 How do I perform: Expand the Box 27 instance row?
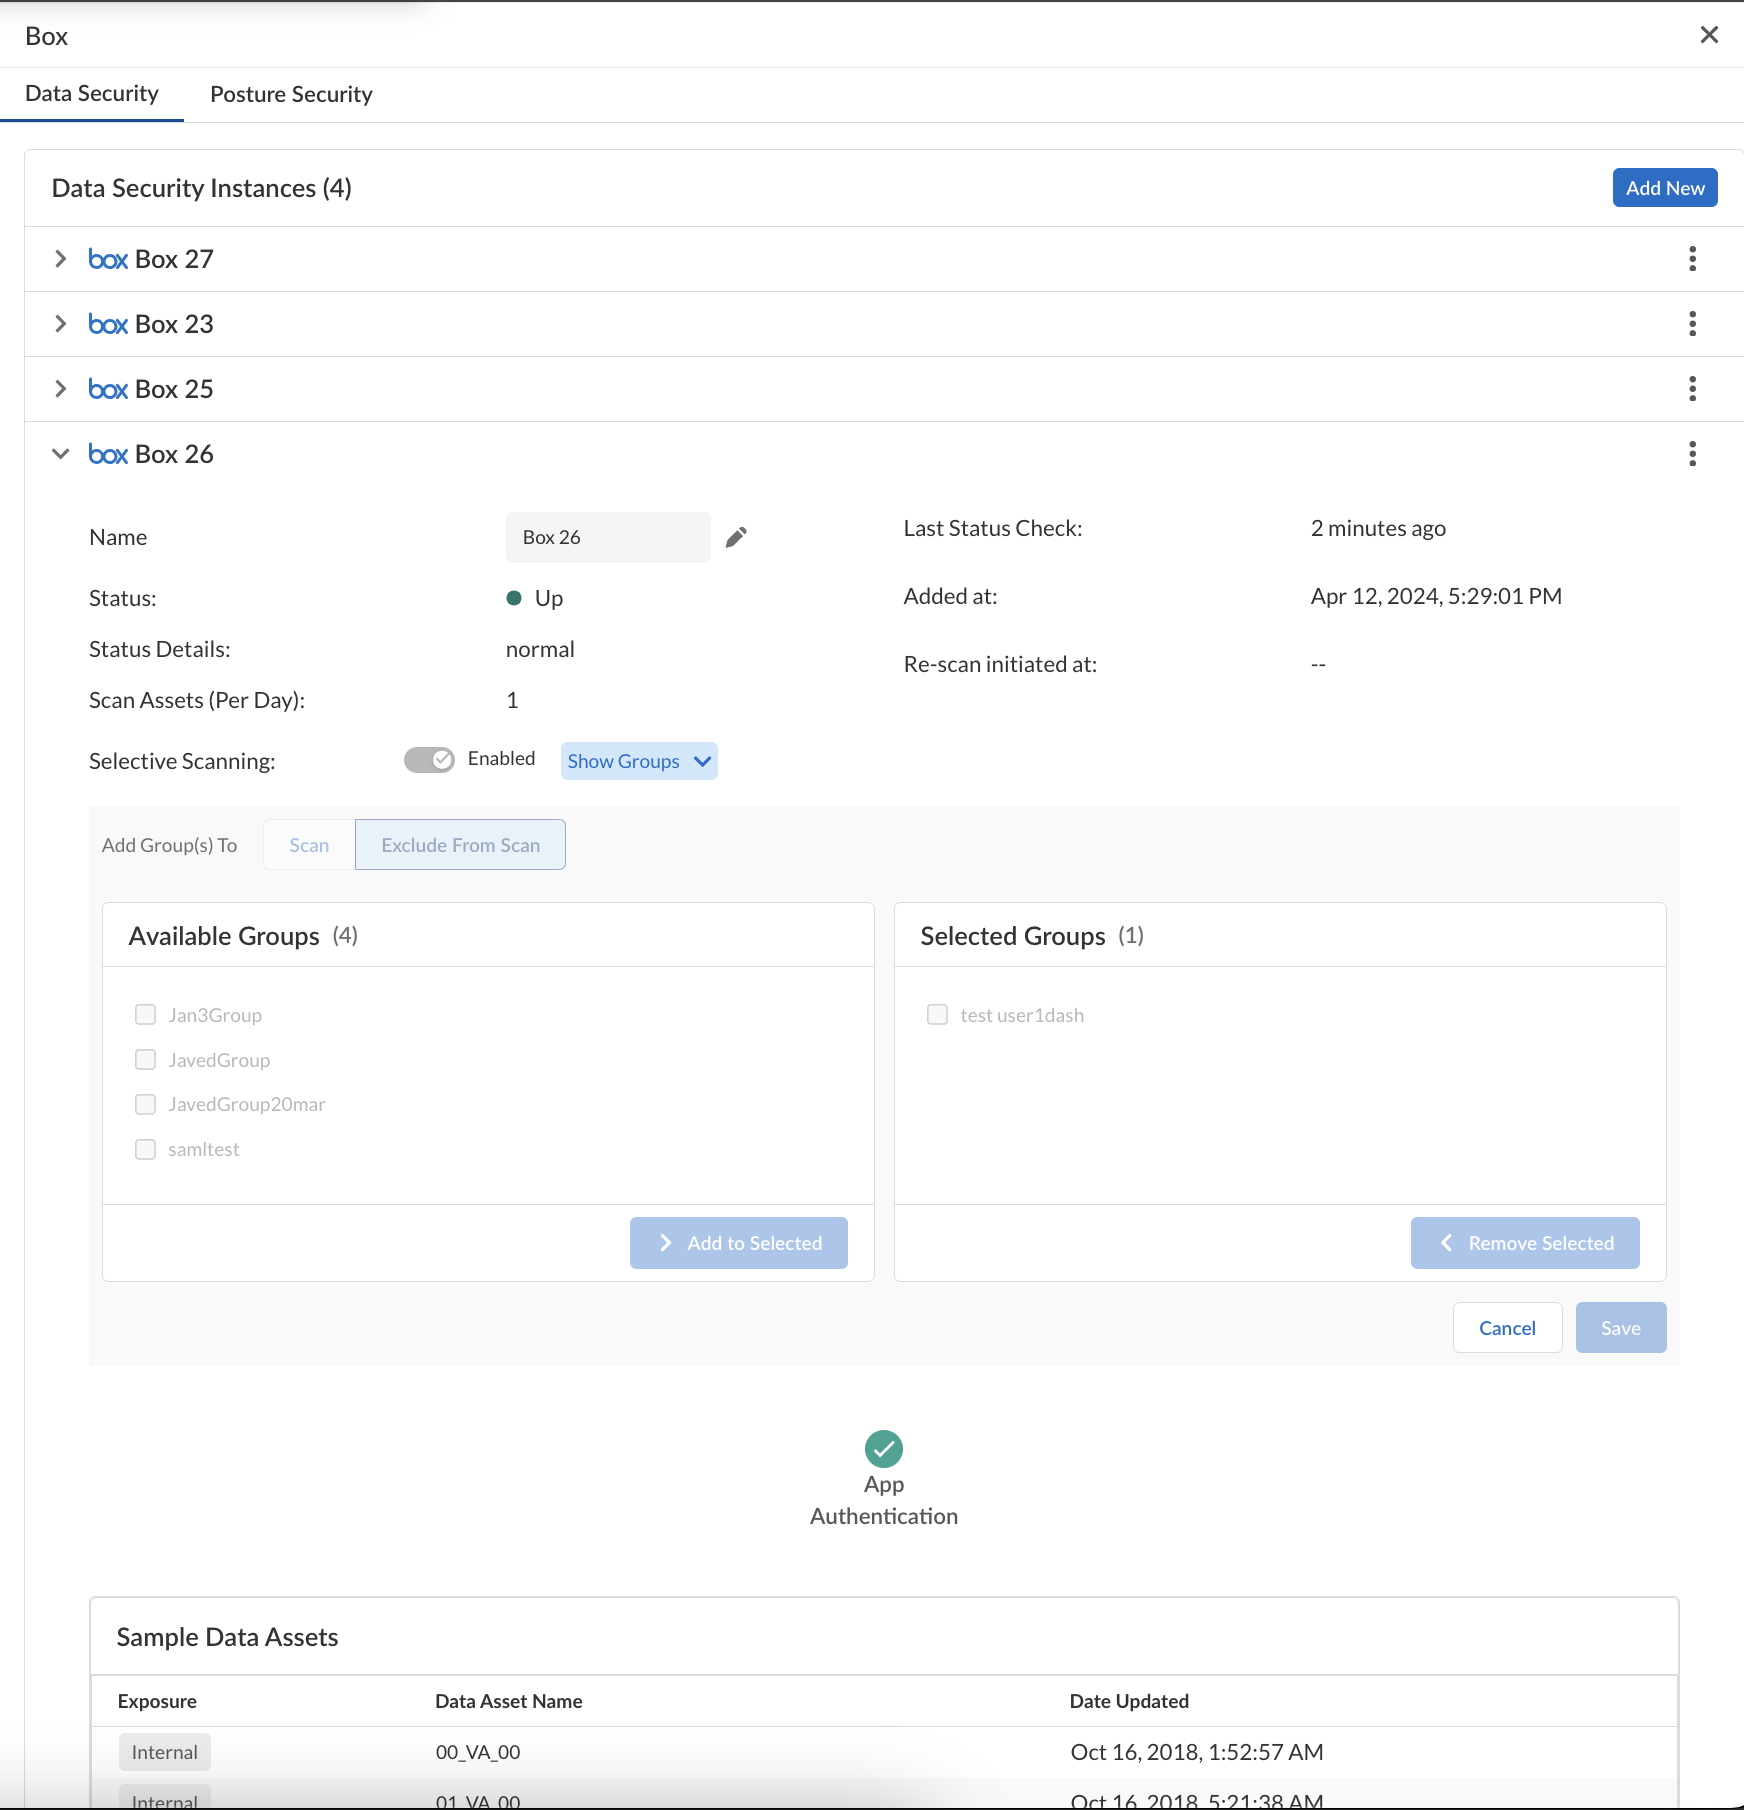tap(61, 259)
